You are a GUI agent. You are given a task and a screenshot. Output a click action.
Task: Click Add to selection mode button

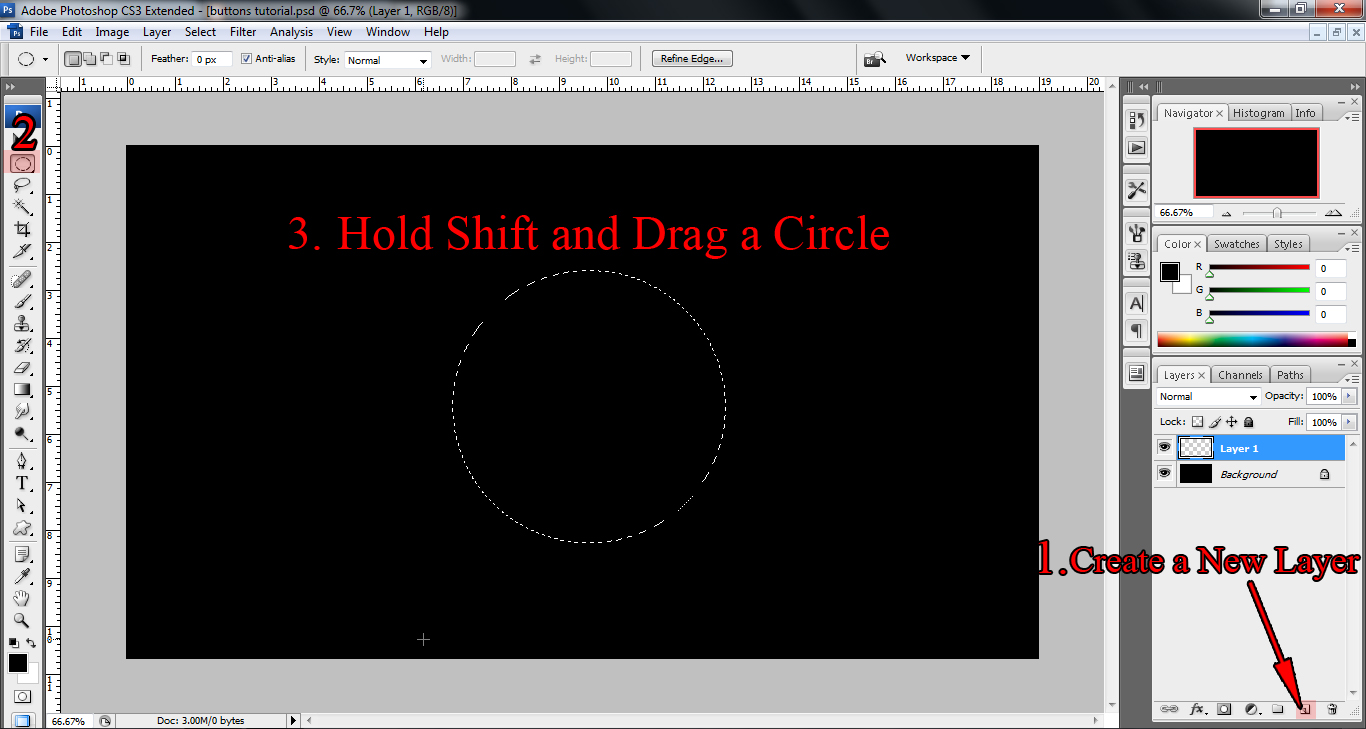pos(90,59)
